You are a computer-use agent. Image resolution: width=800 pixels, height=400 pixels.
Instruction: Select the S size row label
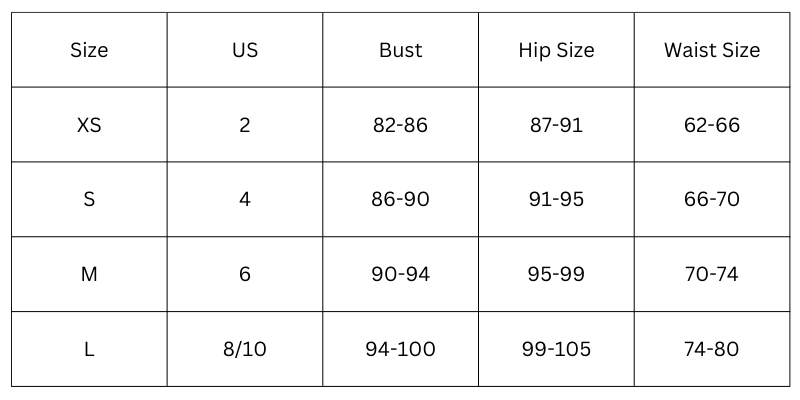(x=89, y=199)
